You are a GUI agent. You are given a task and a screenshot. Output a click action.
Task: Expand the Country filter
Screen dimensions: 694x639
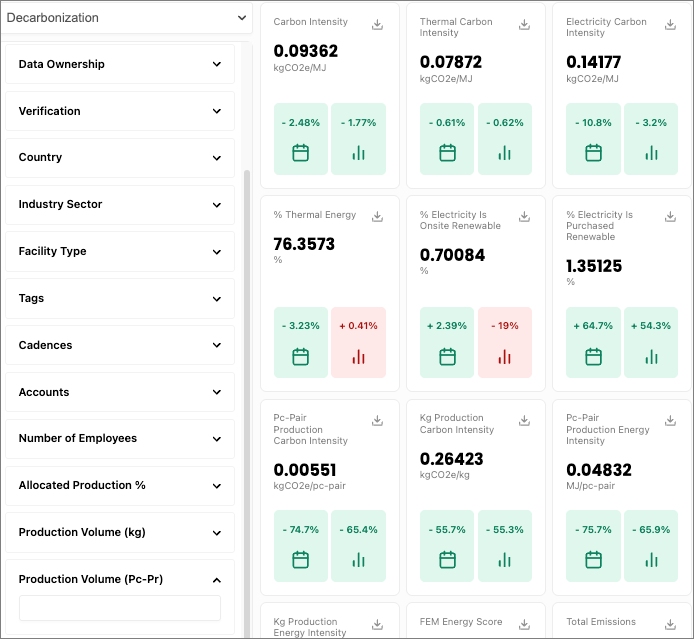point(120,158)
